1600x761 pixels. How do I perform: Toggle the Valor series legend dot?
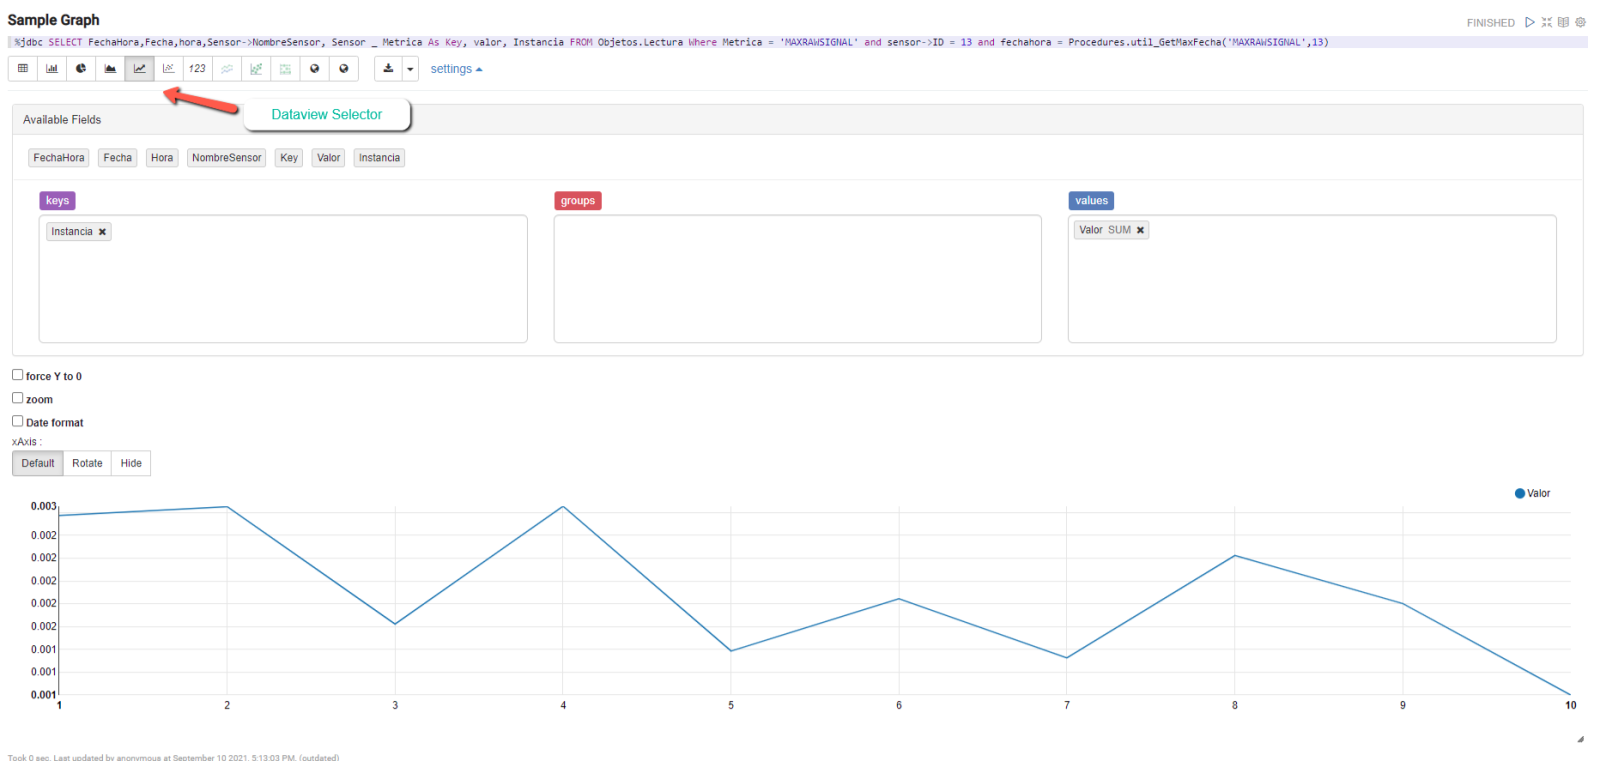(1520, 493)
